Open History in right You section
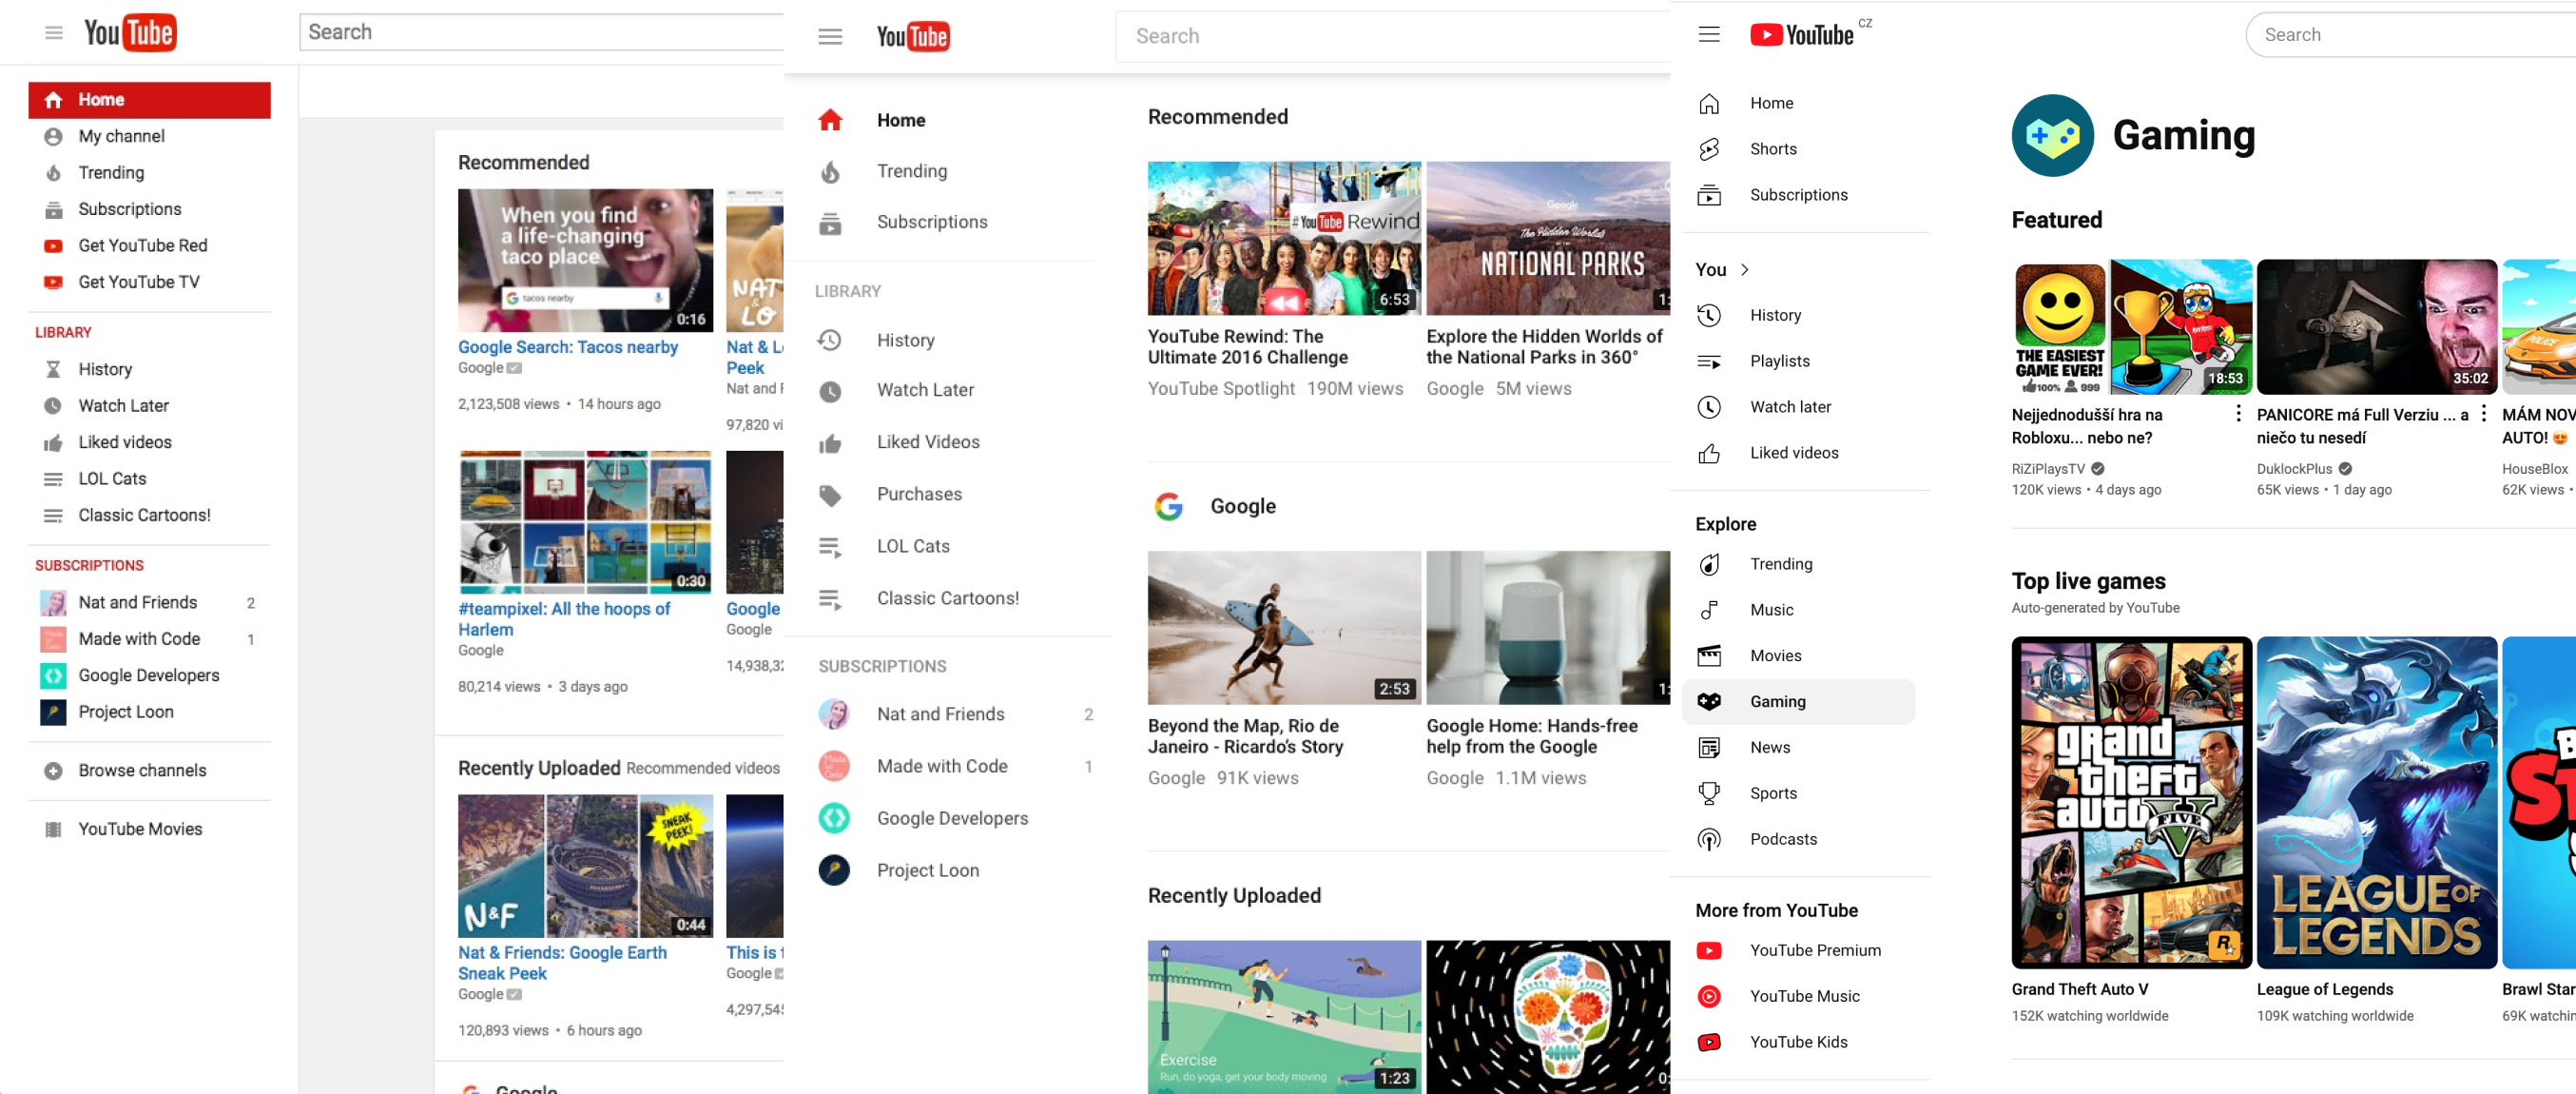 (1798, 315)
